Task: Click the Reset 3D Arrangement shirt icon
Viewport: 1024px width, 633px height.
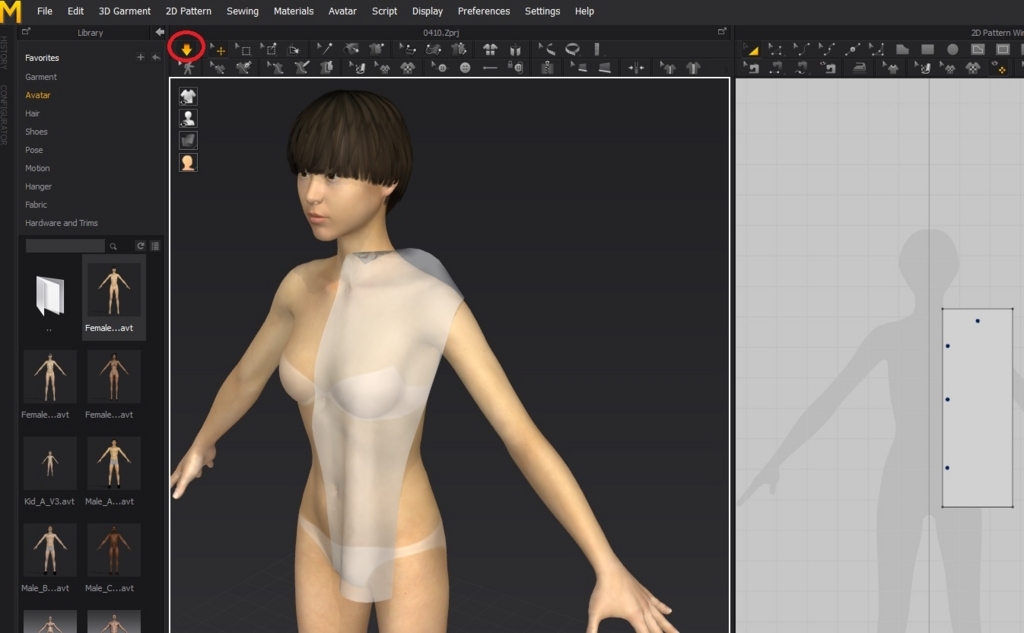Action: click(489, 50)
